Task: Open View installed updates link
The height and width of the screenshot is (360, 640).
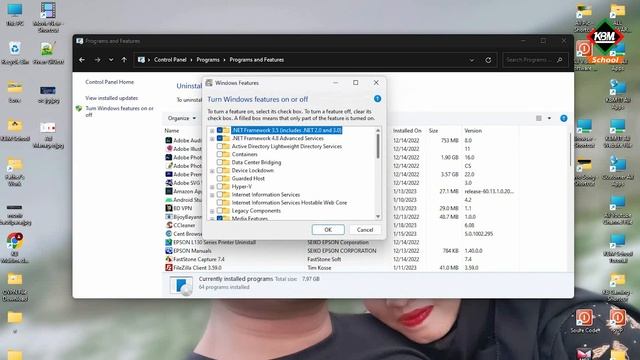Action: (x=111, y=98)
